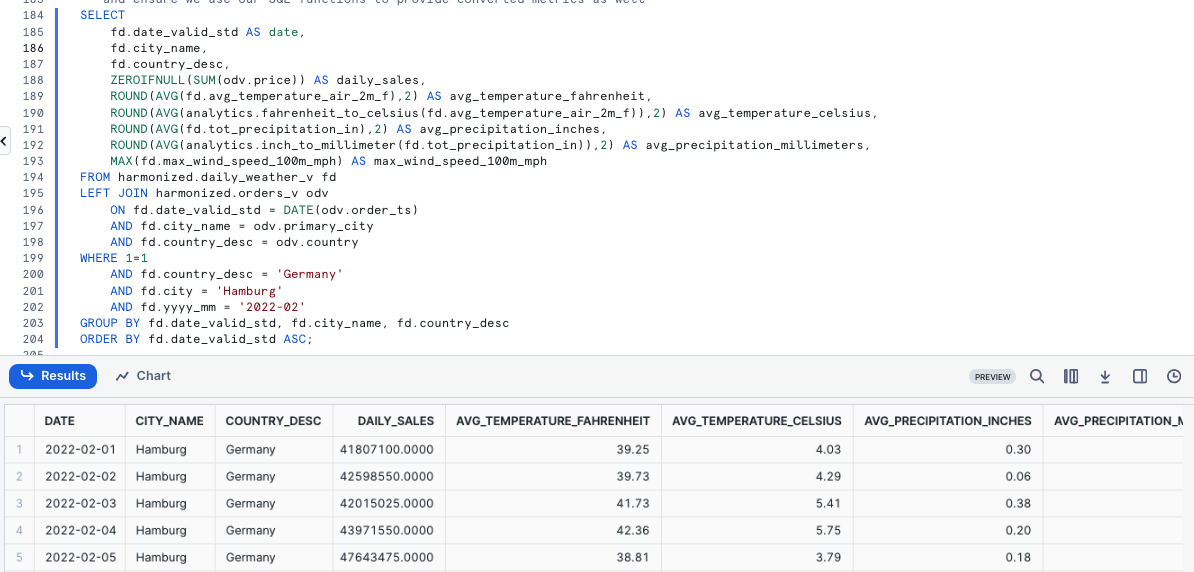Click line number 186 in editor
The width and height of the screenshot is (1194, 572).
pyautogui.click(x=34, y=48)
